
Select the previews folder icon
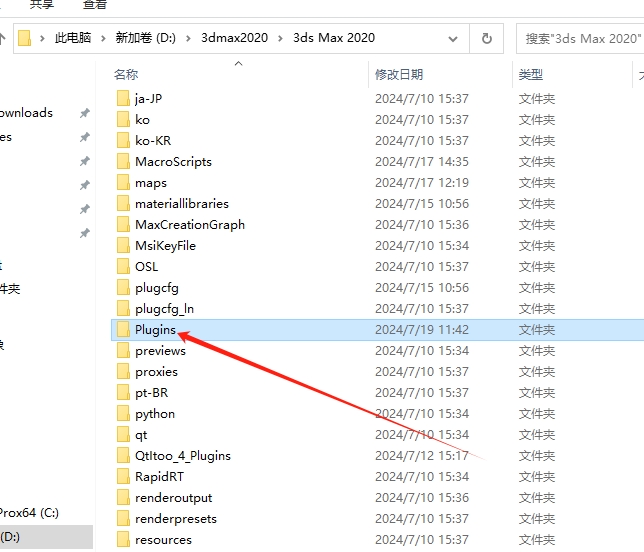[123, 350]
